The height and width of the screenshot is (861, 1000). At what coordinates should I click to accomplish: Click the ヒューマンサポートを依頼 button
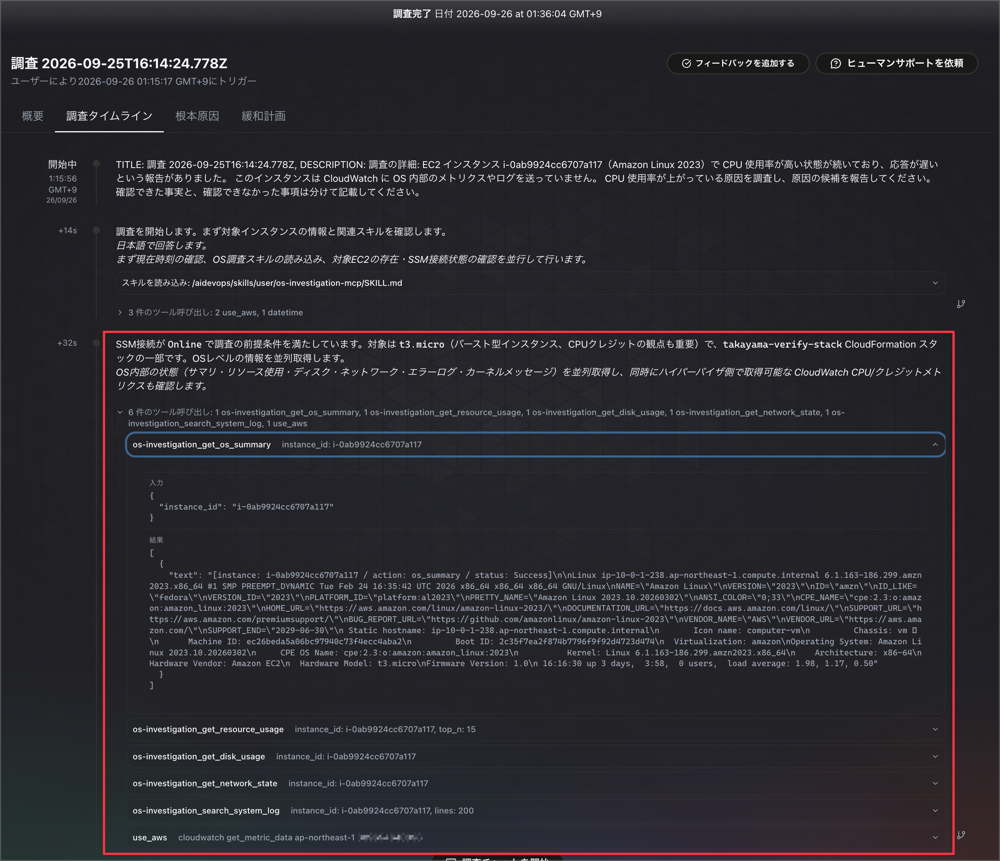pos(896,63)
